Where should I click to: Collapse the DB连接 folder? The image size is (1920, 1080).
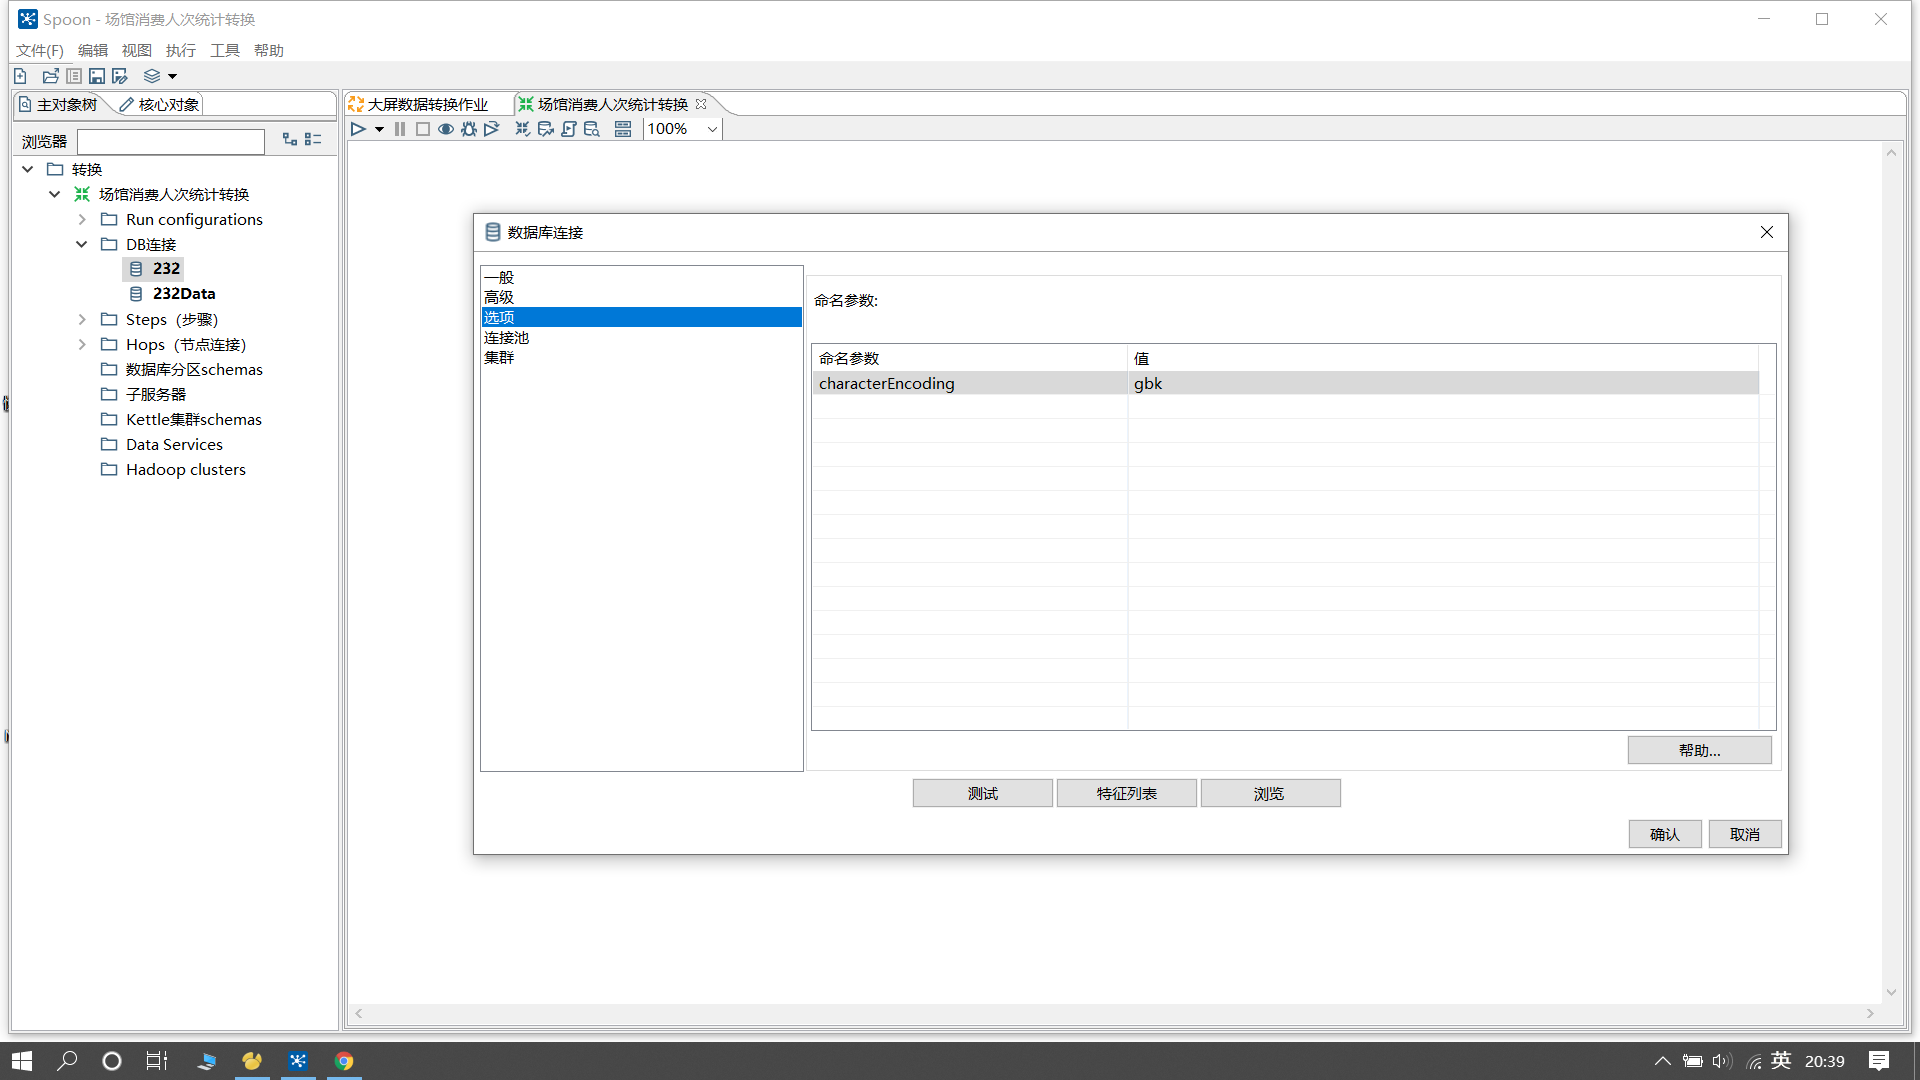tap(82, 244)
